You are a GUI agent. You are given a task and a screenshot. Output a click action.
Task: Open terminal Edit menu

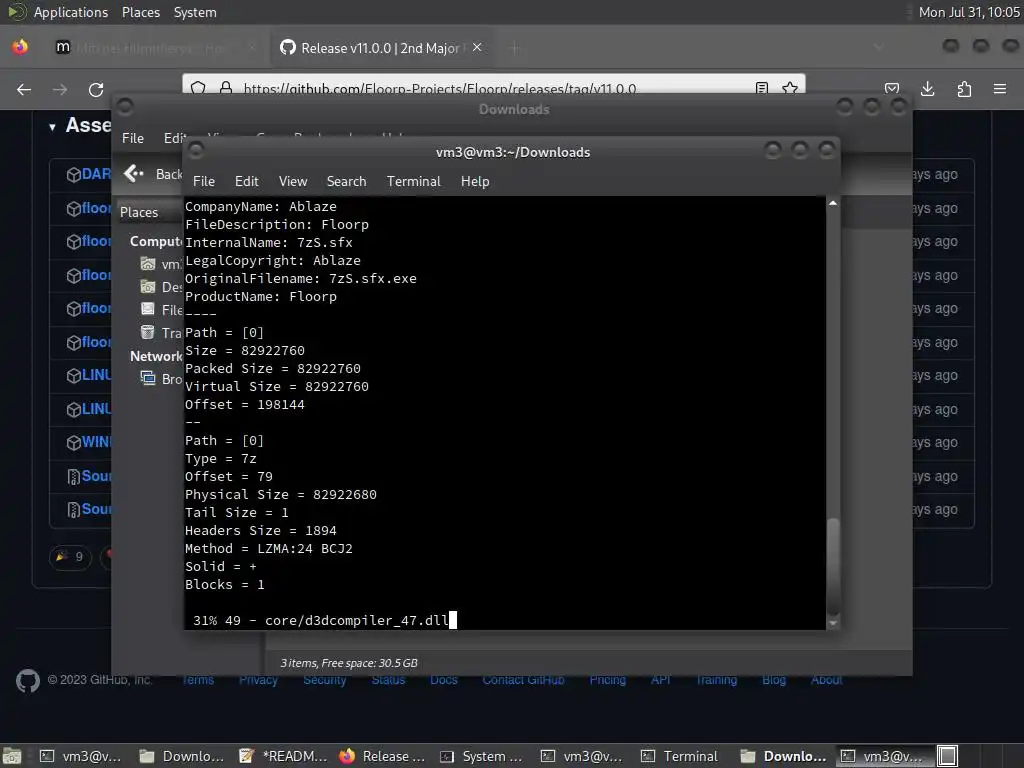(x=246, y=182)
